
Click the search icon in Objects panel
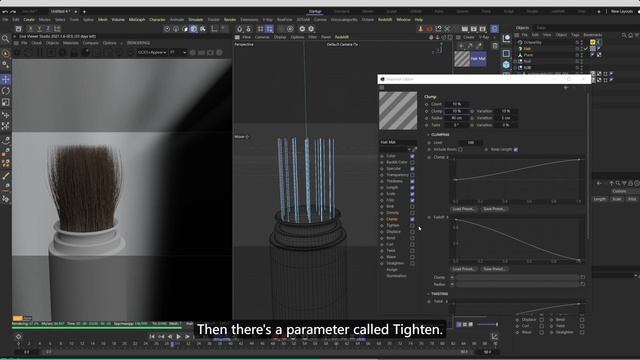point(624,35)
